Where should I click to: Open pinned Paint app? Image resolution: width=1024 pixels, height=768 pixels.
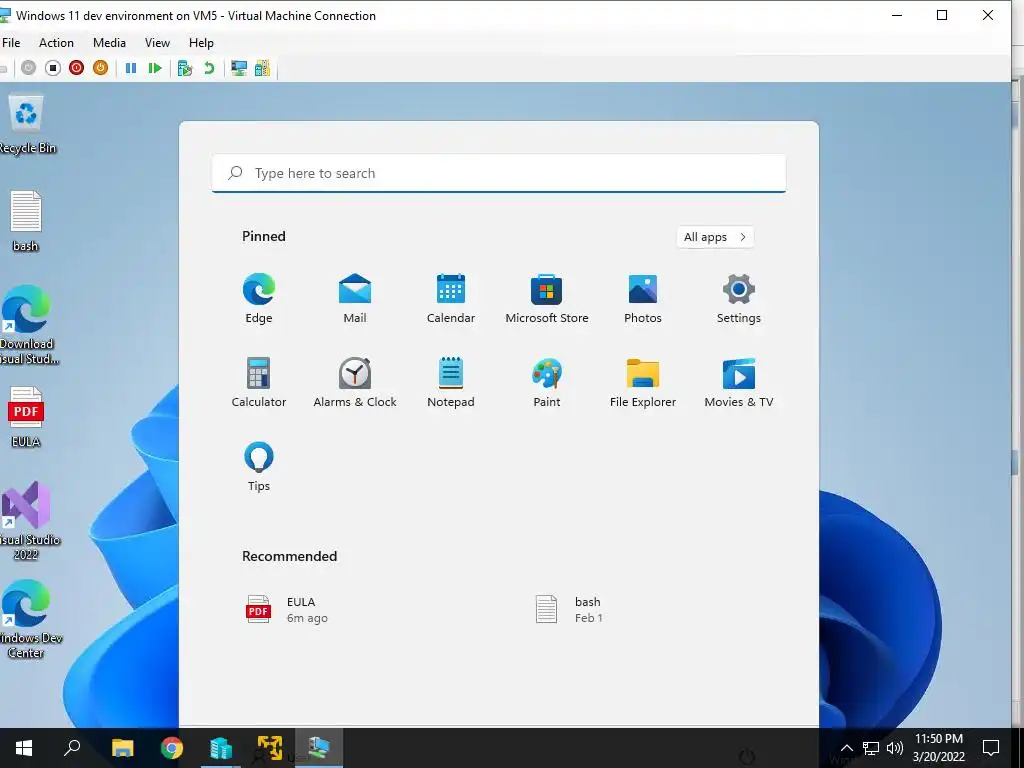pos(547,383)
